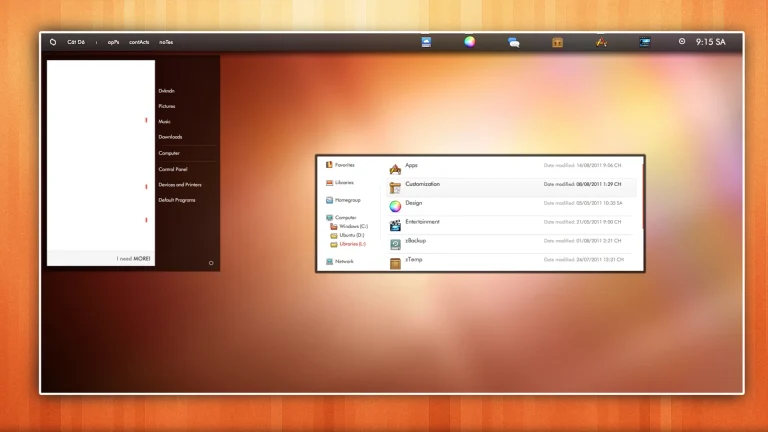Viewport: 768px width, 432px height.
Task: Click date modified 08/08/2011 1:29 CH
Action: pos(582,184)
